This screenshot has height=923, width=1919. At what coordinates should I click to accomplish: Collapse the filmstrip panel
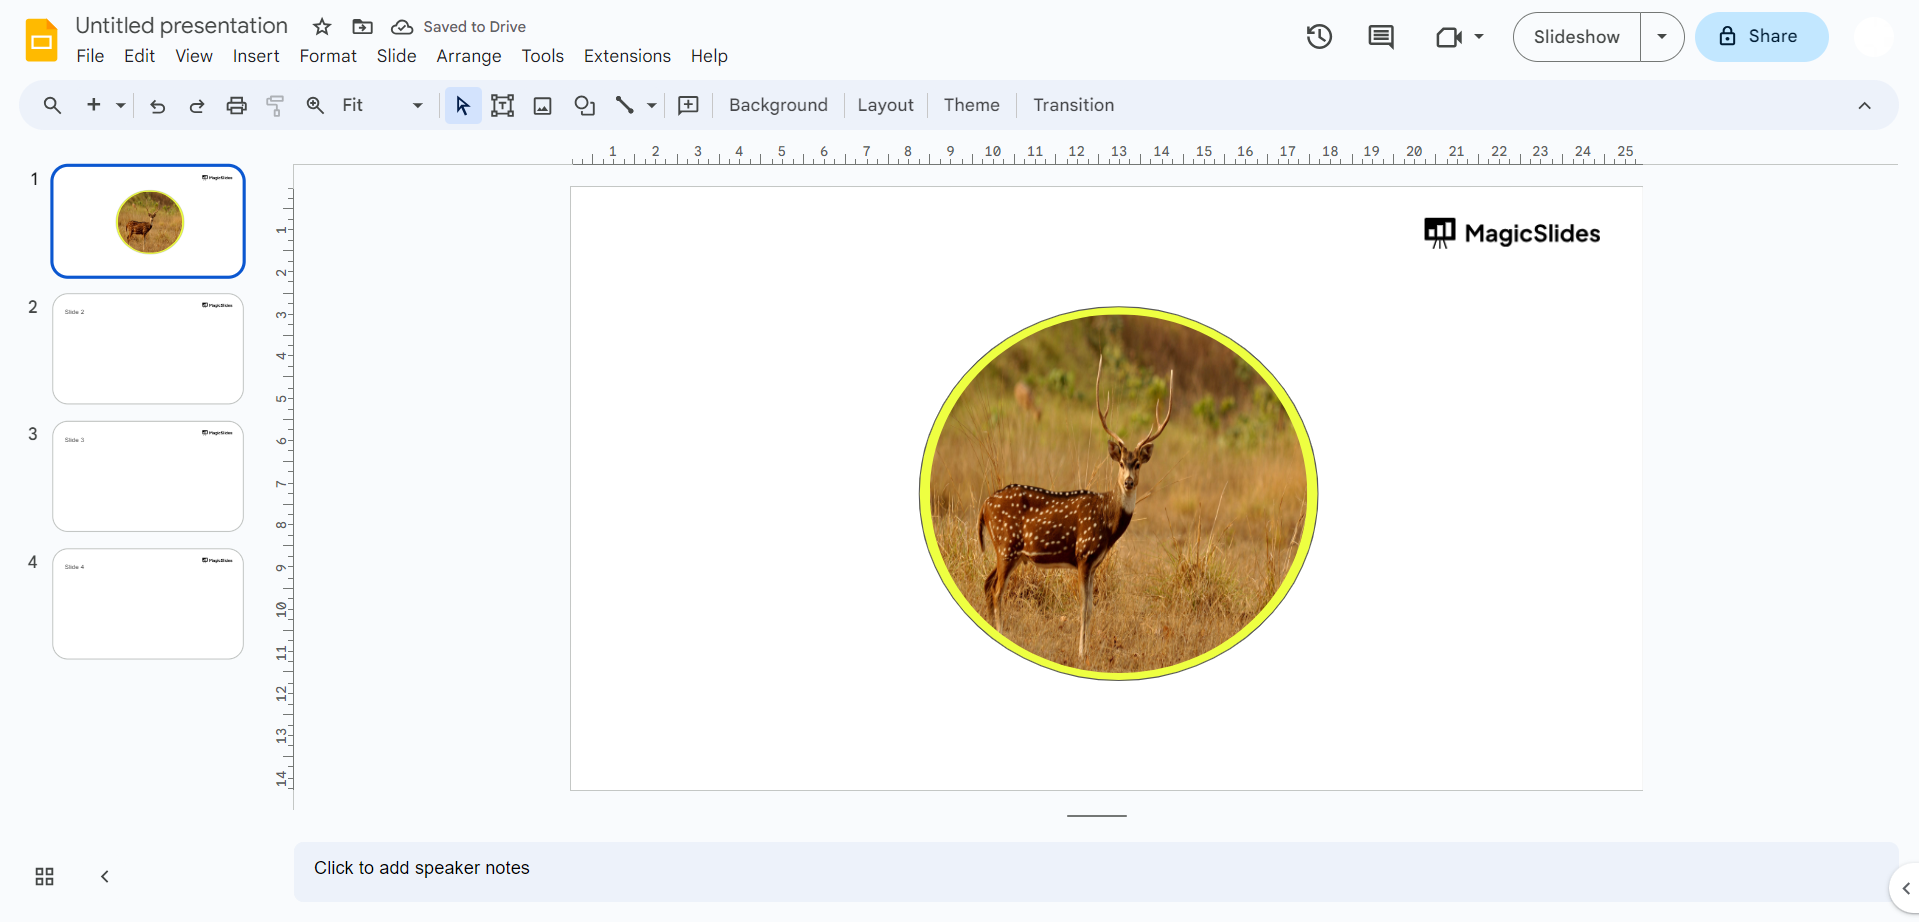pyautogui.click(x=105, y=877)
